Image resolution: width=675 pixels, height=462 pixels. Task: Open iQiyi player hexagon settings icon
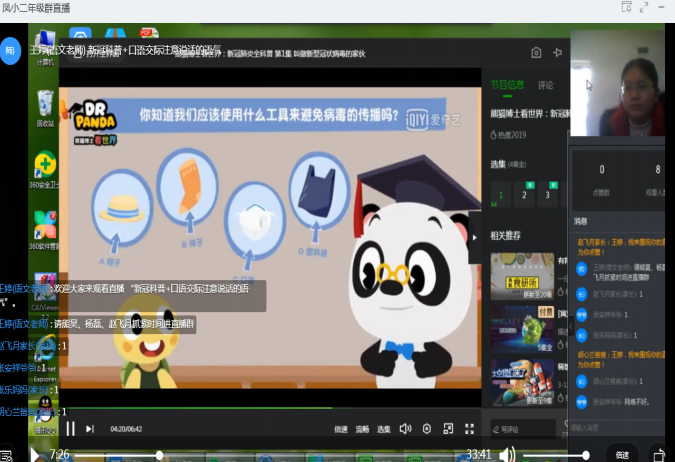427,429
